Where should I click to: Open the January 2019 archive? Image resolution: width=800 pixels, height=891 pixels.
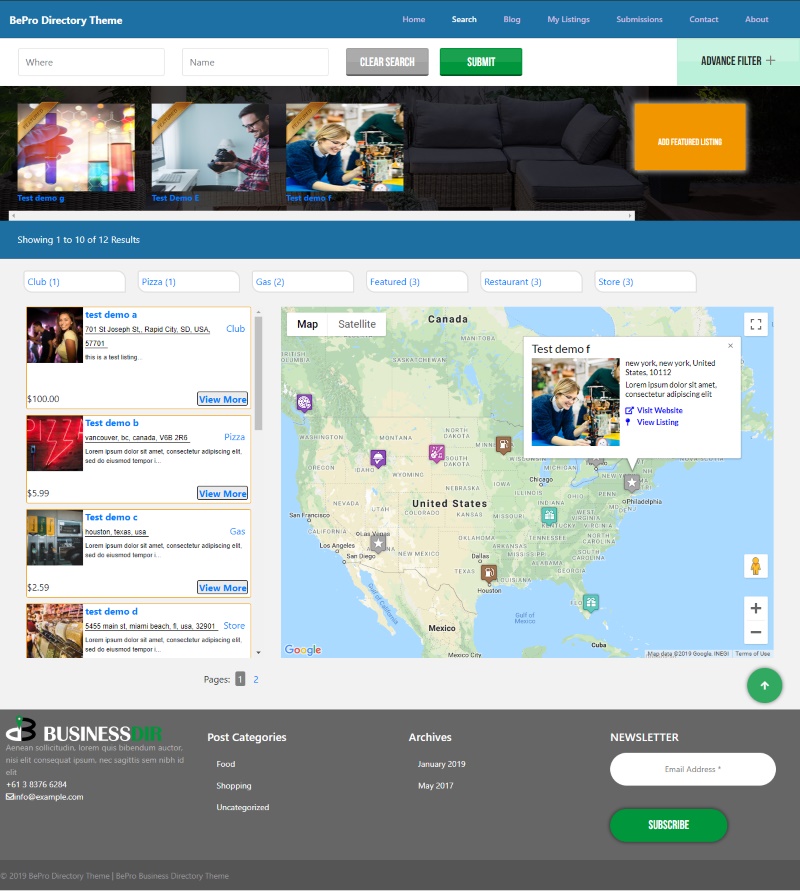pyautogui.click(x=441, y=764)
